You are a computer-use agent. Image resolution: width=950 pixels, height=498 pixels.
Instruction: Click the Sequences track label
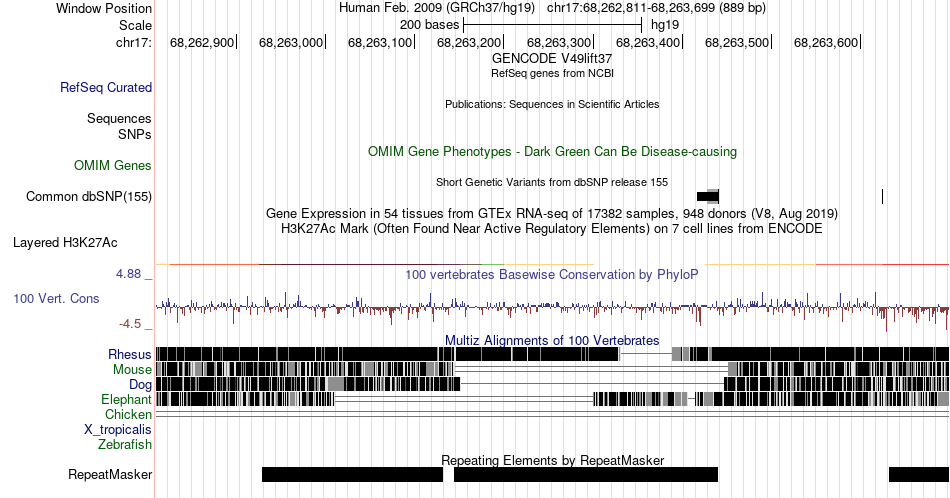pyautogui.click(x=119, y=118)
